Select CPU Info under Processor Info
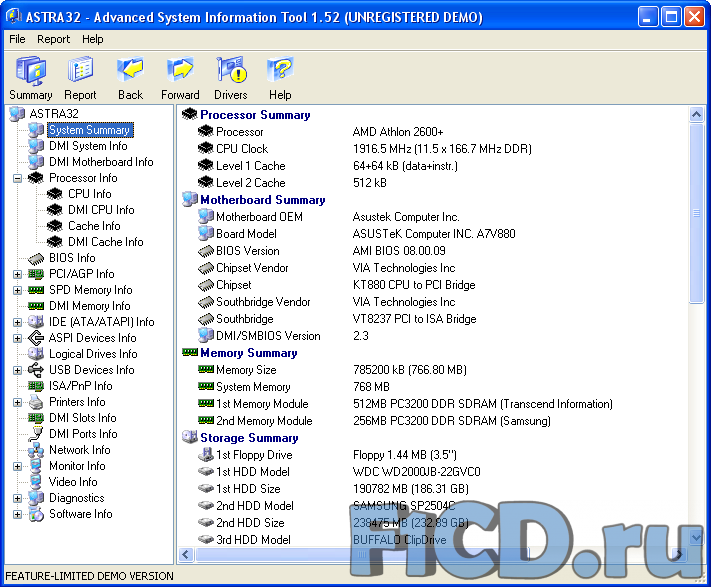This screenshot has width=711, height=587. pyautogui.click(x=90, y=194)
